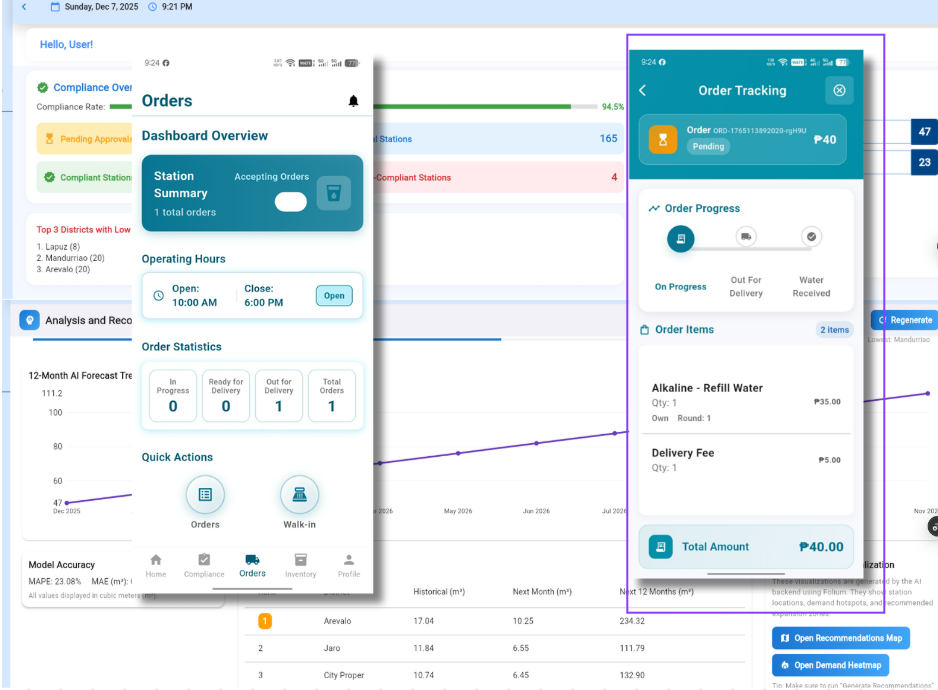This screenshot has height=690, width=938.
Task: Open the Recommendations Map
Action: click(x=841, y=638)
